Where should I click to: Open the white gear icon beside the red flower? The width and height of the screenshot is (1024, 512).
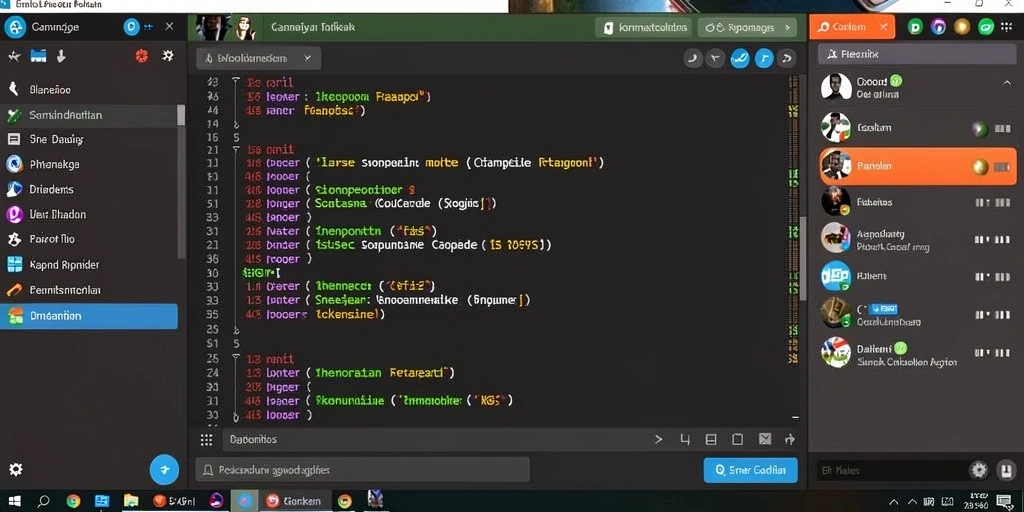click(x=168, y=56)
